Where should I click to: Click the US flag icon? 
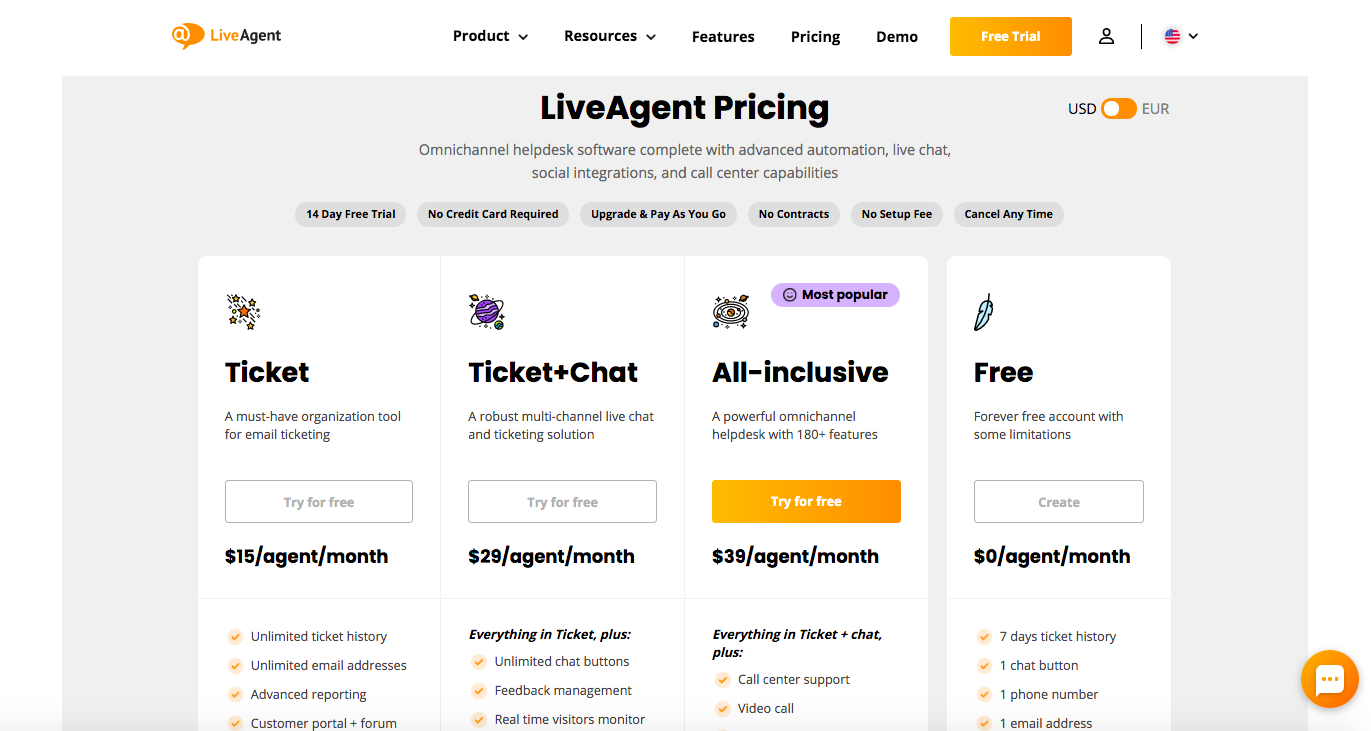(x=1172, y=36)
